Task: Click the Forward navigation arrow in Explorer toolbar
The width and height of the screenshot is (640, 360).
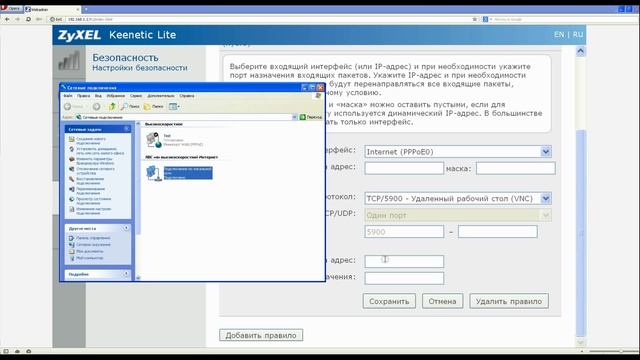Action: 96,107
